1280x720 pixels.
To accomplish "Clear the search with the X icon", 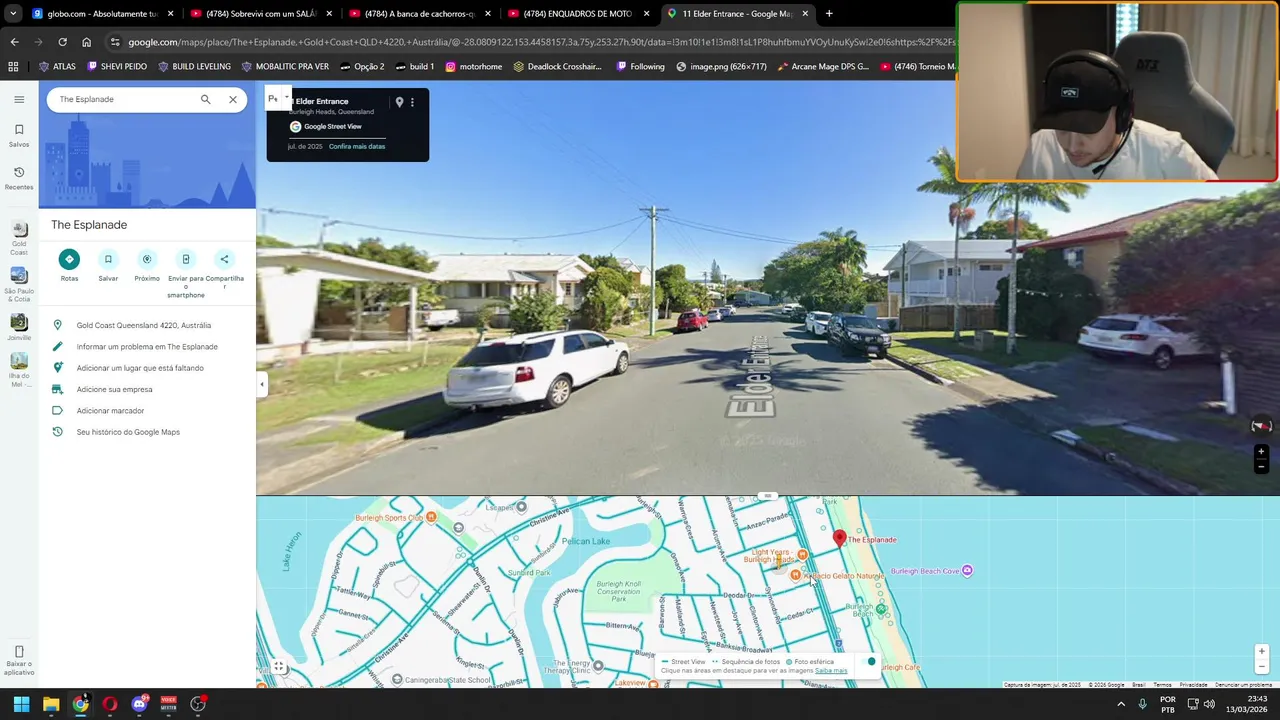I will pos(233,99).
